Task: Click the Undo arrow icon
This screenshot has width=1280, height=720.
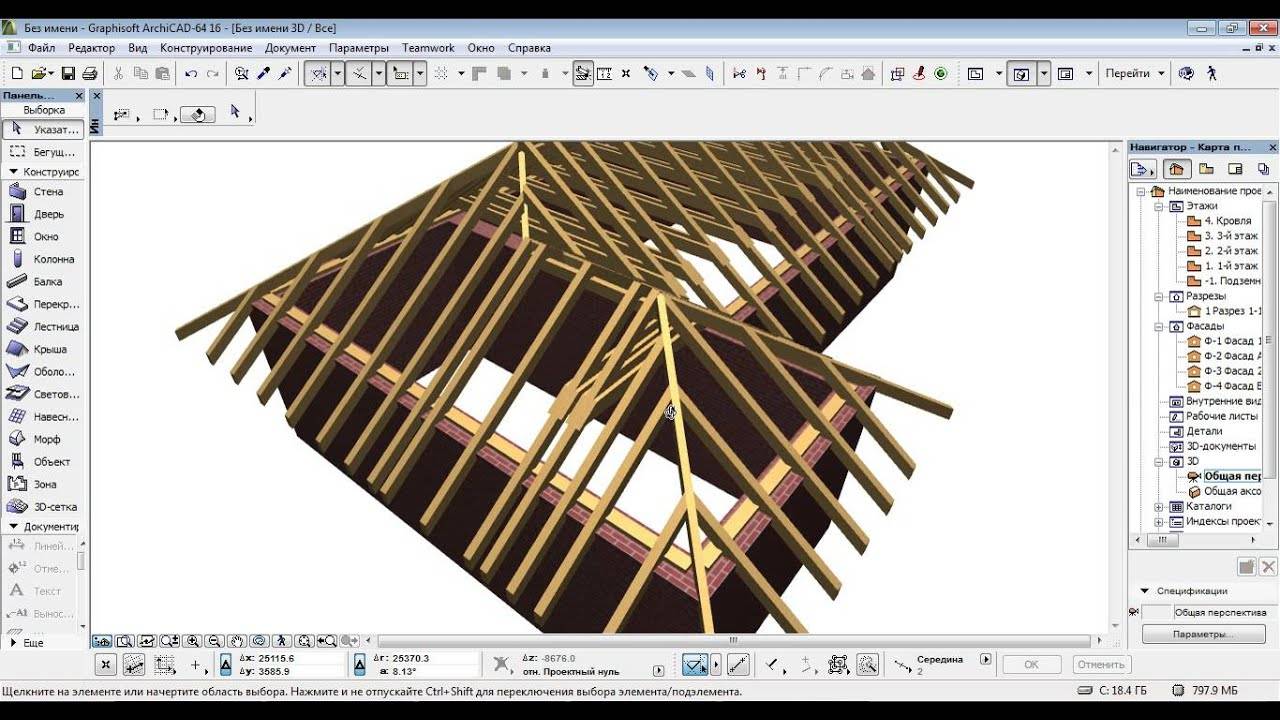Action: [x=191, y=73]
